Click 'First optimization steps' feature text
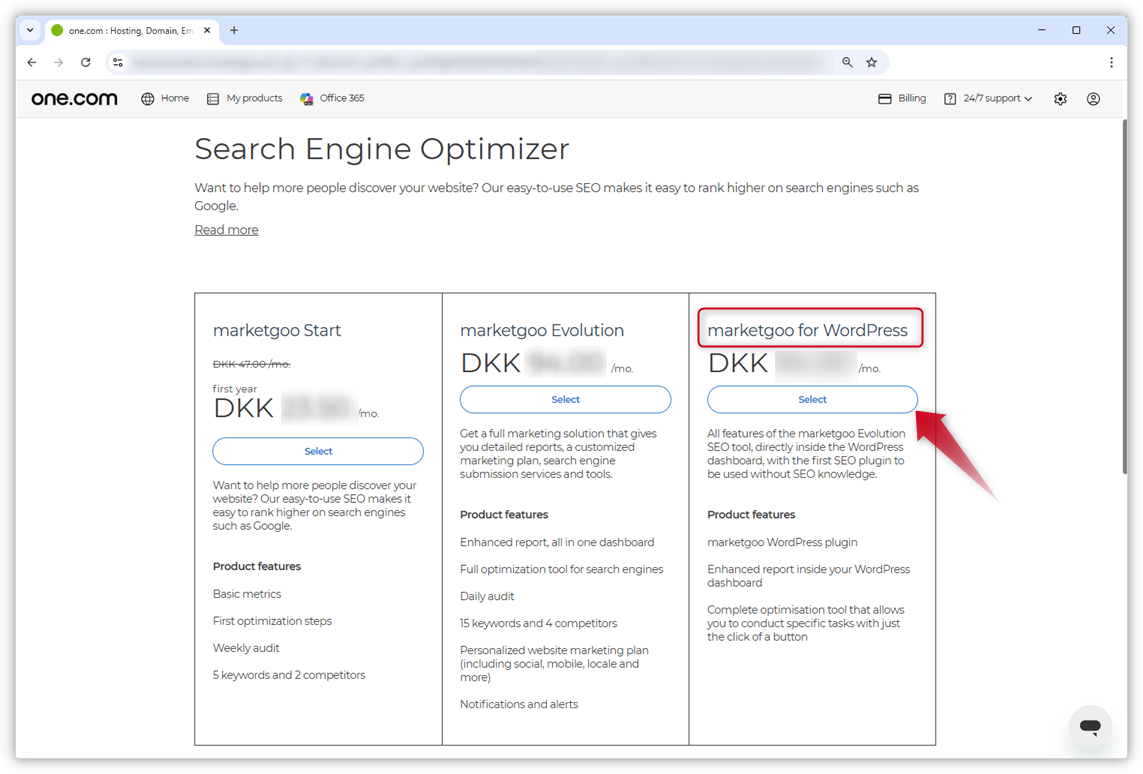The width and height of the screenshot is (1143, 774). tap(273, 621)
